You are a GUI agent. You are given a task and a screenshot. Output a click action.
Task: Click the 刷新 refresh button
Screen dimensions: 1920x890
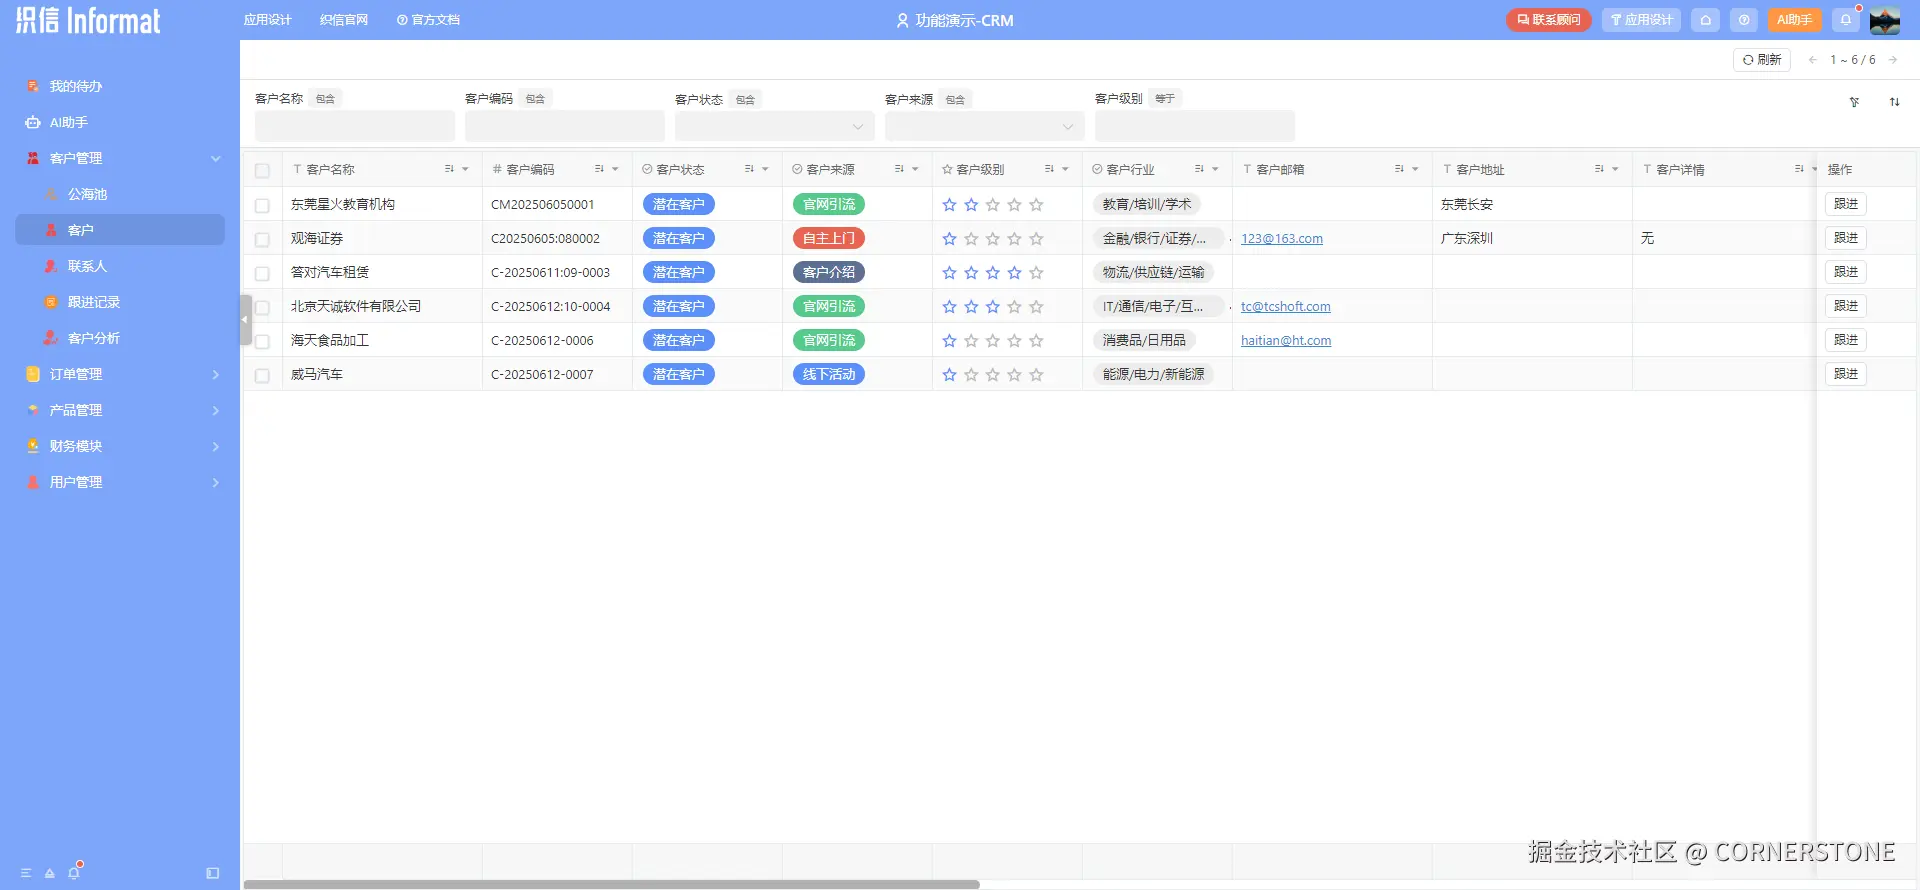point(1762,60)
